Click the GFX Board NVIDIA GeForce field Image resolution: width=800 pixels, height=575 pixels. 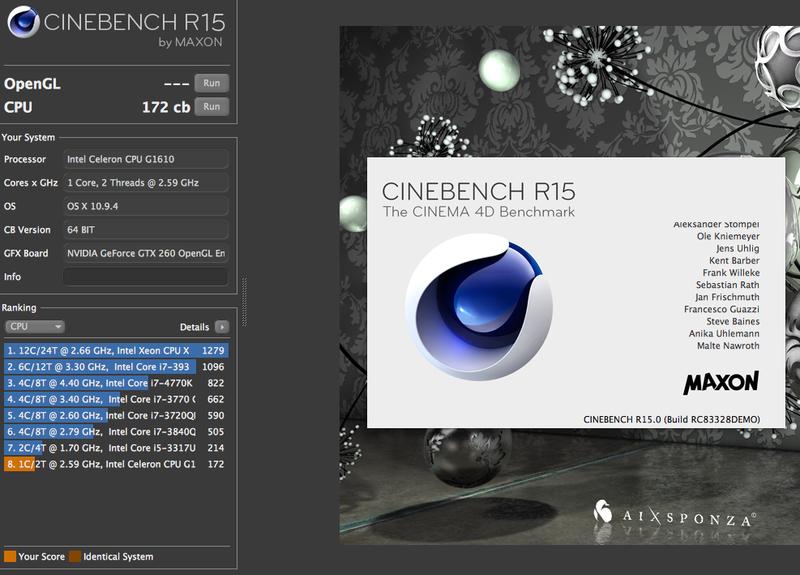tap(145, 253)
